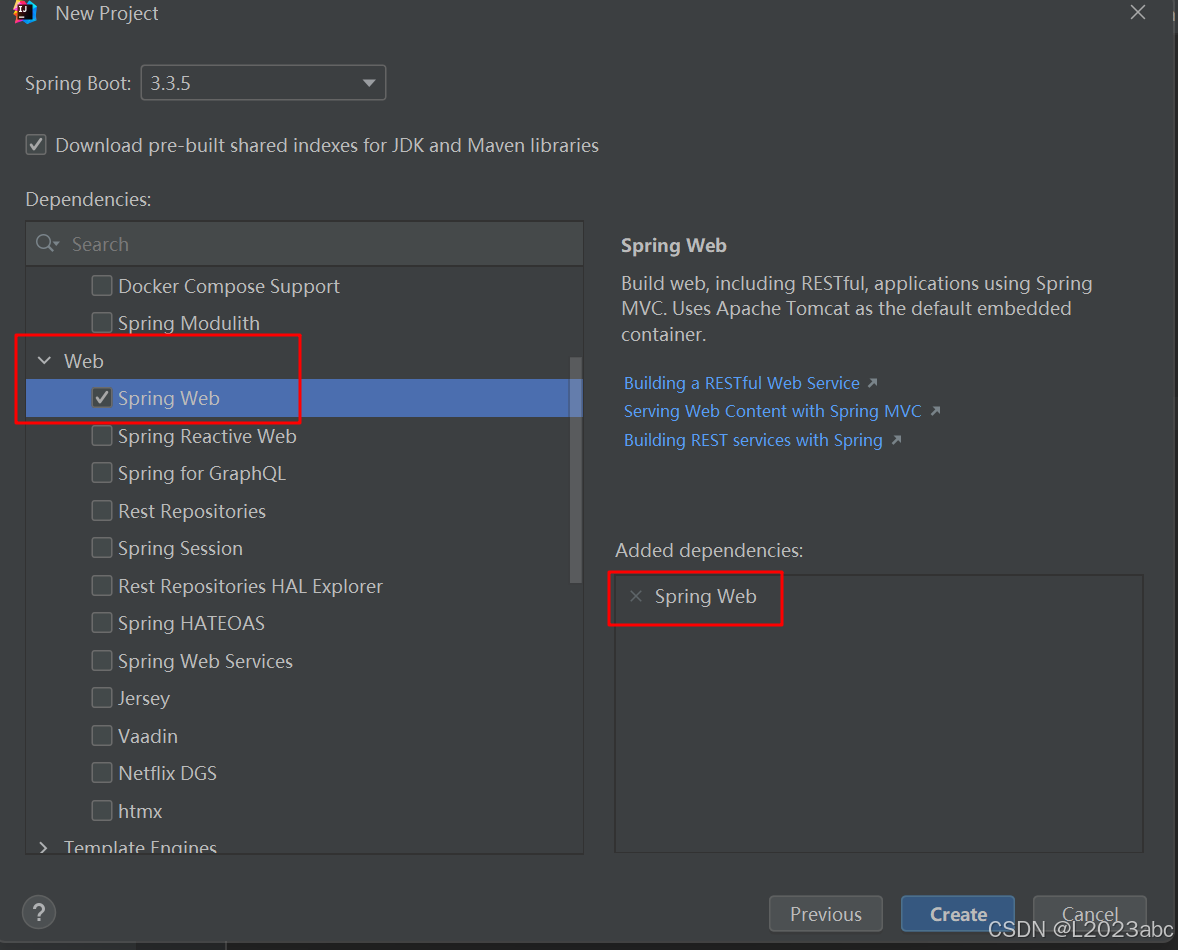This screenshot has height=950, width=1178.
Task: Check Docker Compose Support
Action: click(x=101, y=285)
